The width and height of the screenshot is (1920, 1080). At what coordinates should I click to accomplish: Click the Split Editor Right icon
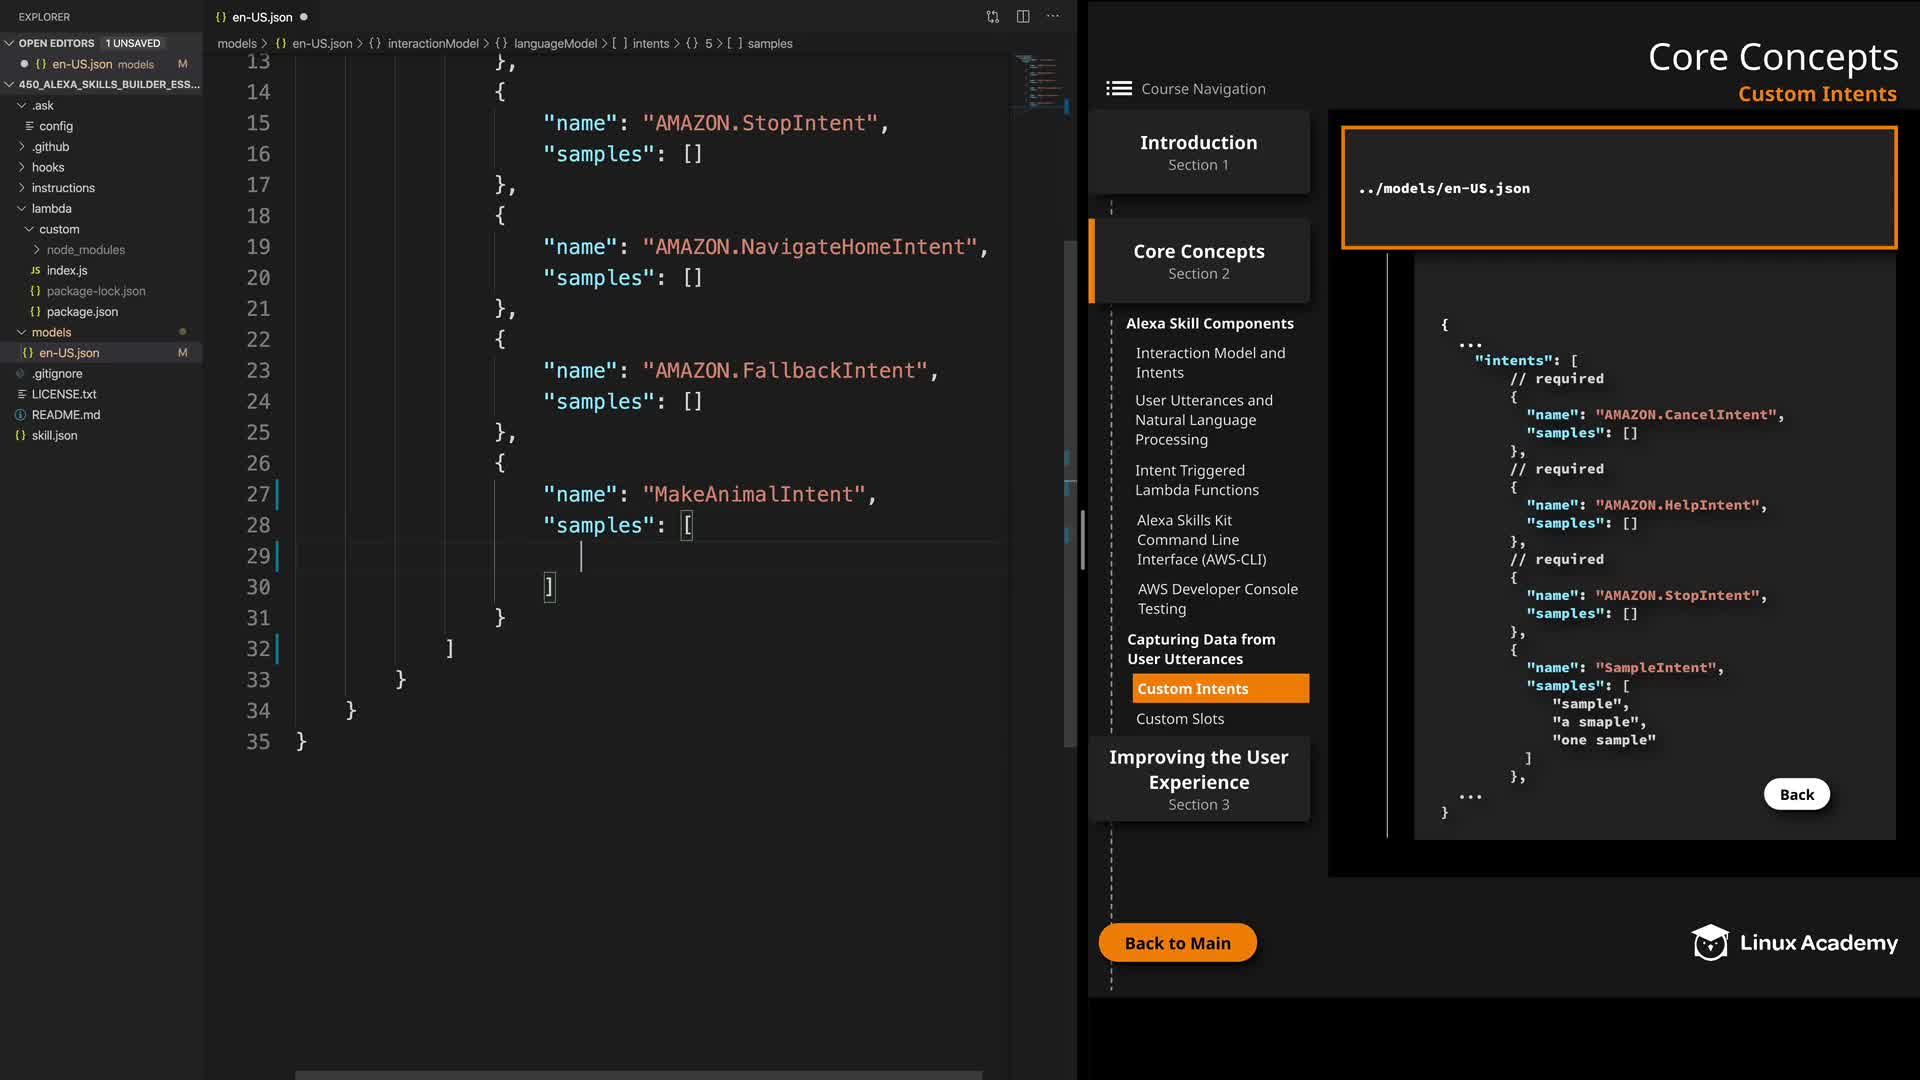pyautogui.click(x=1023, y=16)
